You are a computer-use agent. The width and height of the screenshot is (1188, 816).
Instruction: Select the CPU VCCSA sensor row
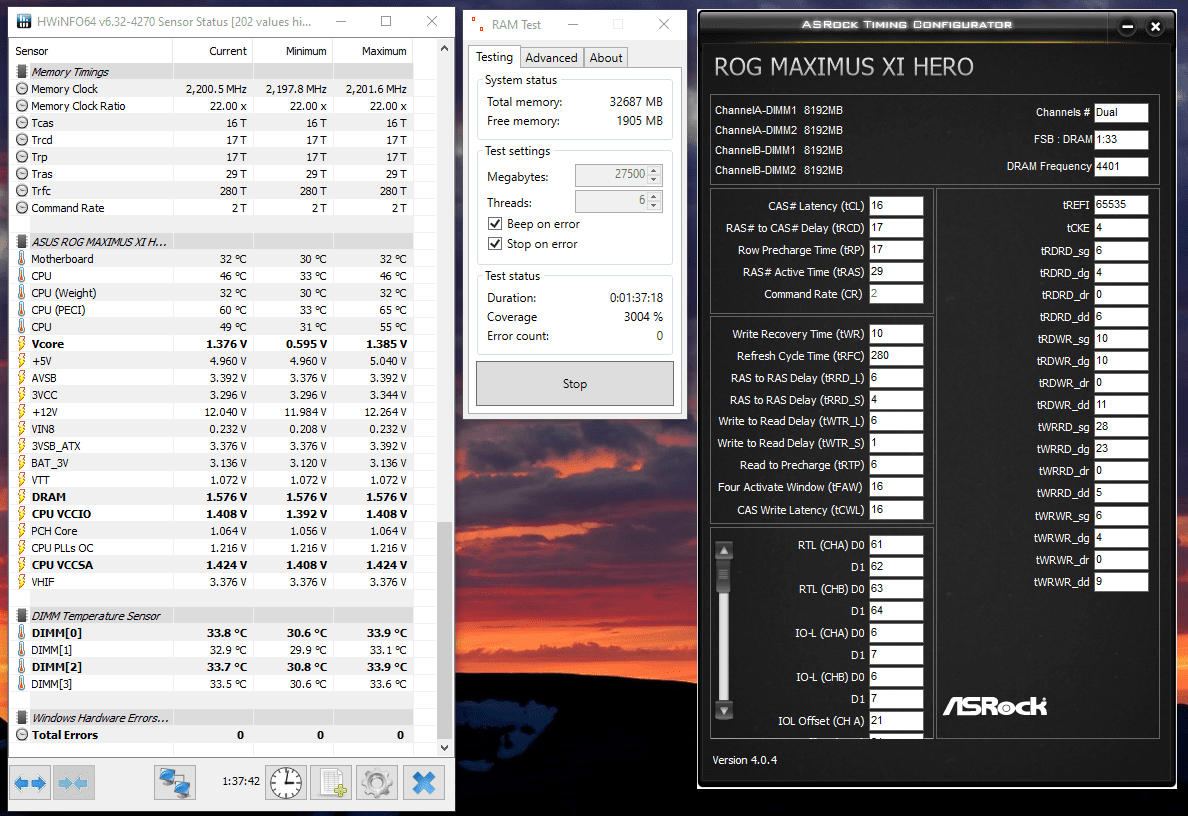[211, 565]
